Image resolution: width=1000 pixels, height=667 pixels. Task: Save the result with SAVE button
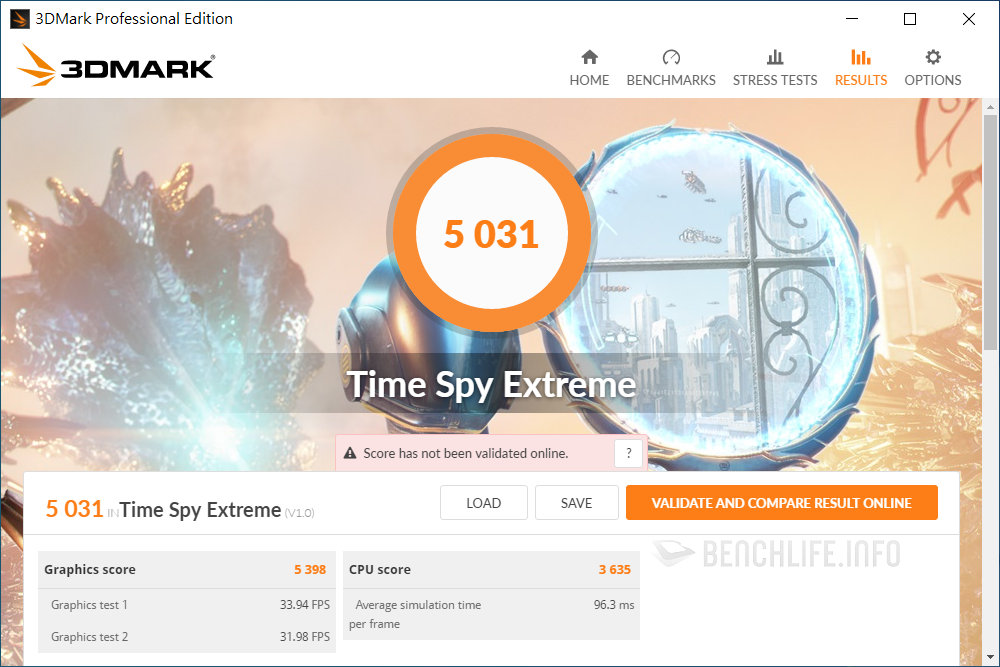point(577,502)
